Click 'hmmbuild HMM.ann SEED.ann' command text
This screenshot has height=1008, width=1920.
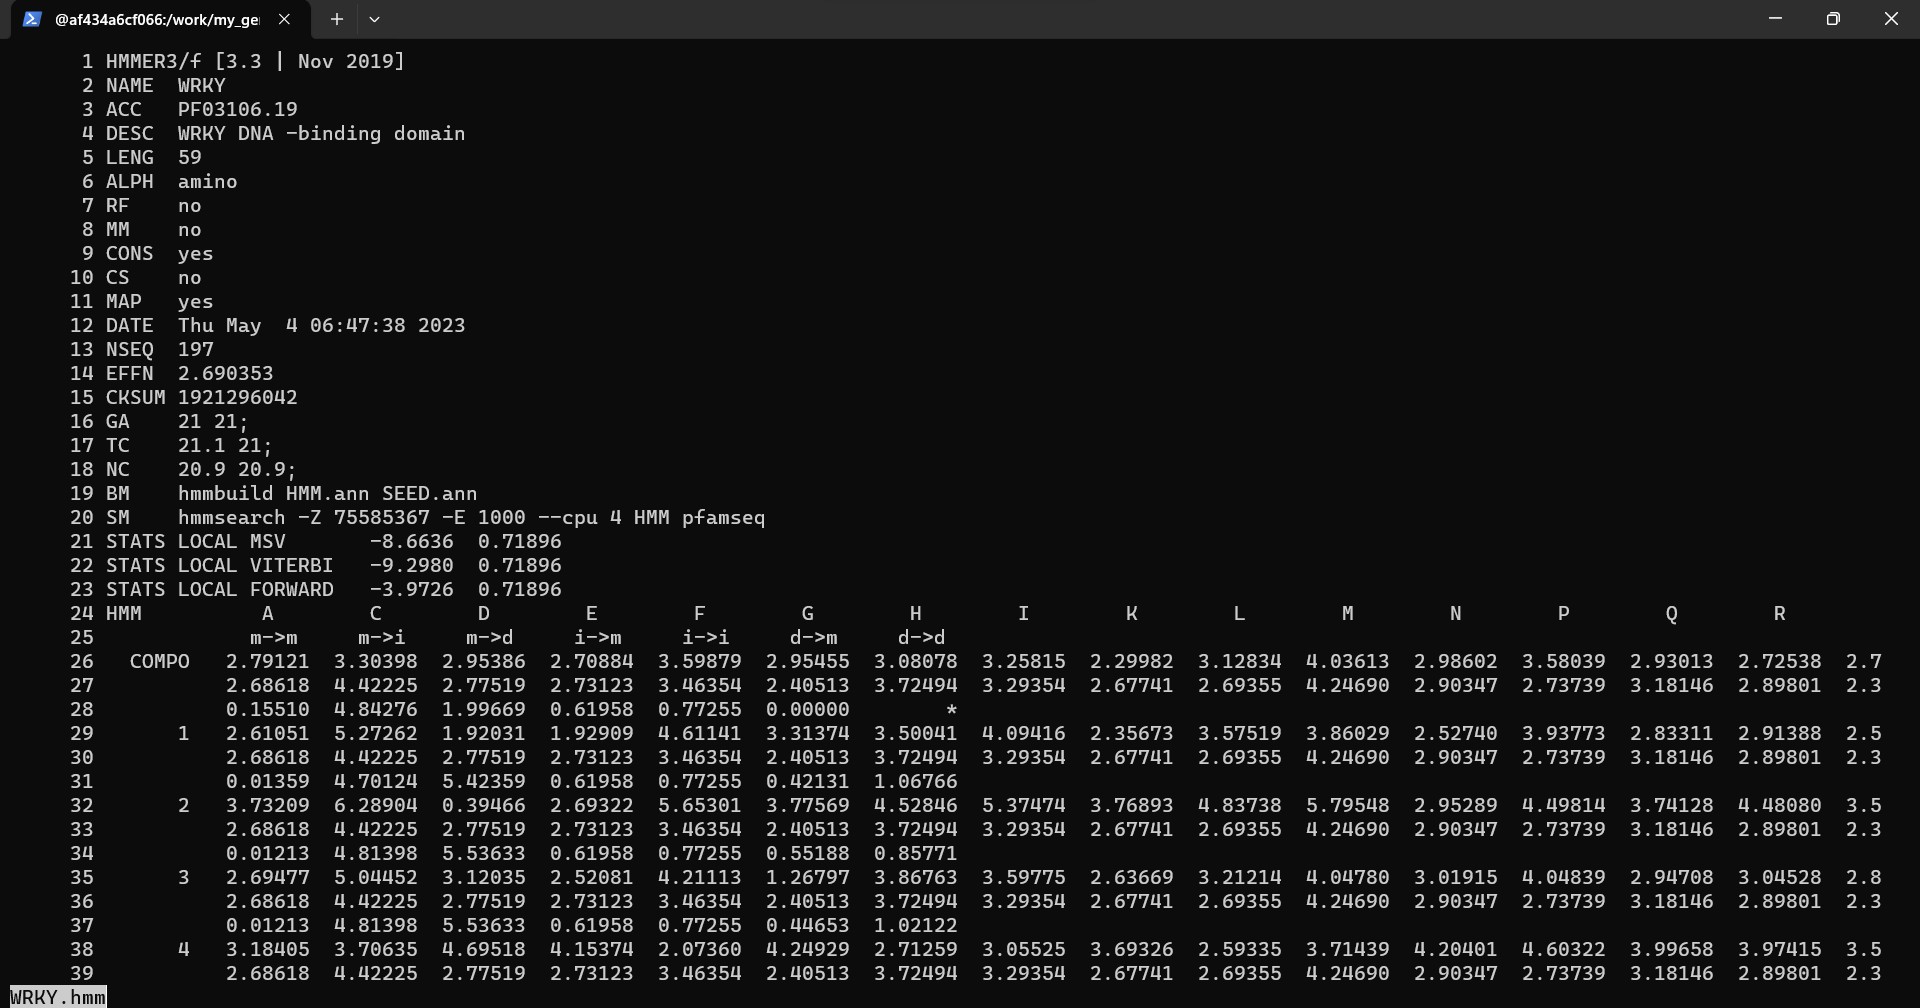(x=327, y=493)
